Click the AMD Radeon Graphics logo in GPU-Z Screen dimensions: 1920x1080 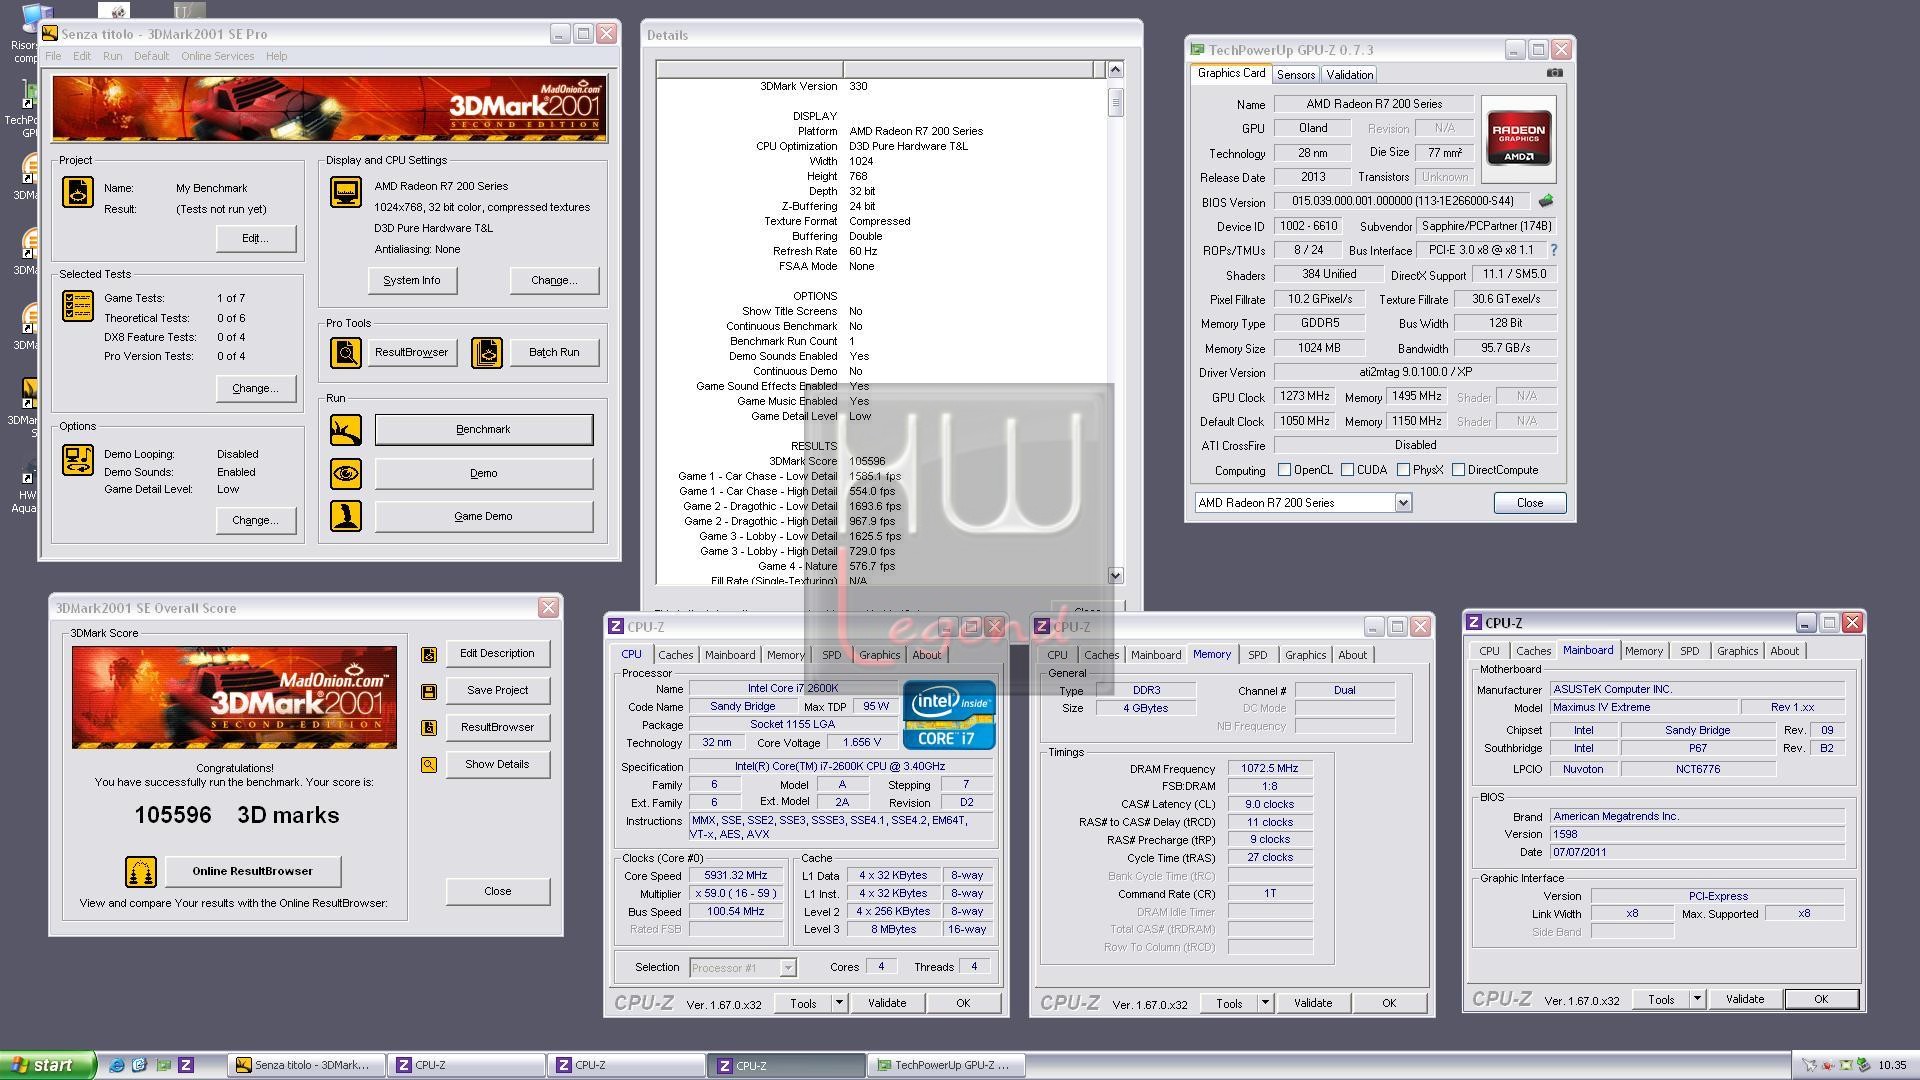(1518, 138)
